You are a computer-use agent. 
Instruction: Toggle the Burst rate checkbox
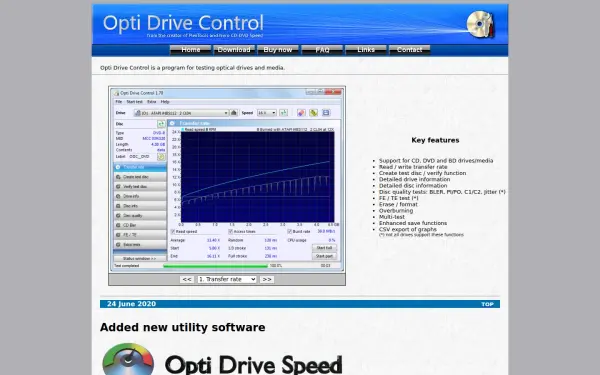[x=290, y=232]
